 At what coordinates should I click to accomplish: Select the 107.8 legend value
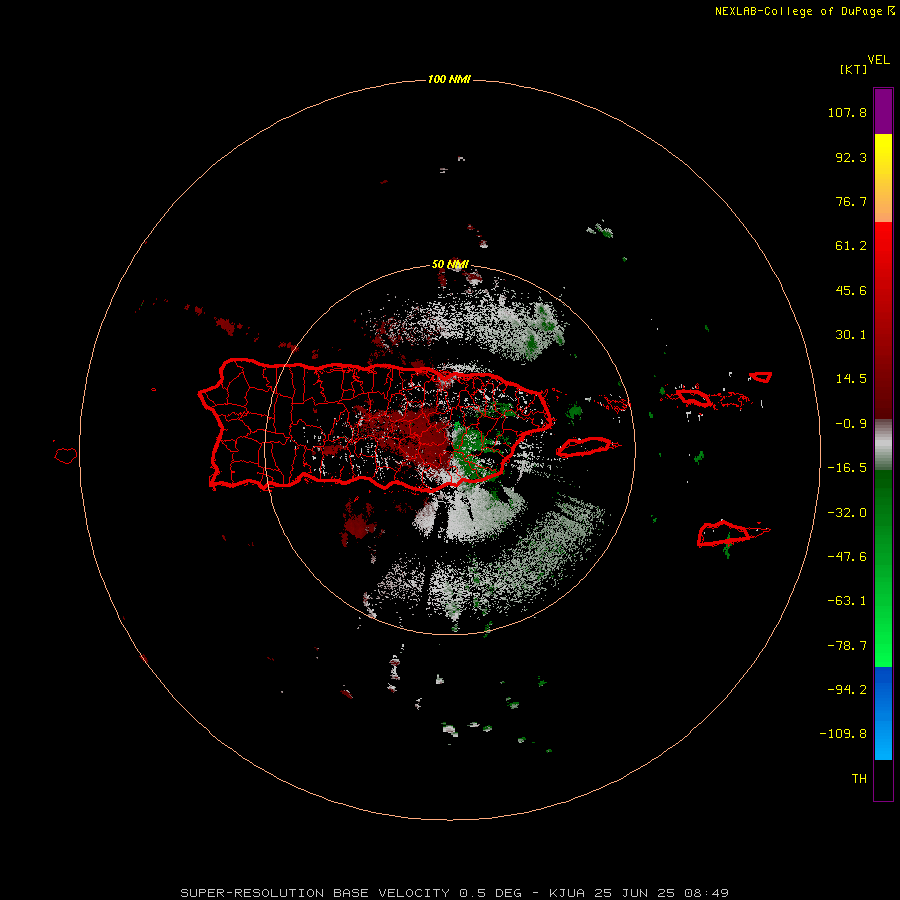(x=847, y=113)
